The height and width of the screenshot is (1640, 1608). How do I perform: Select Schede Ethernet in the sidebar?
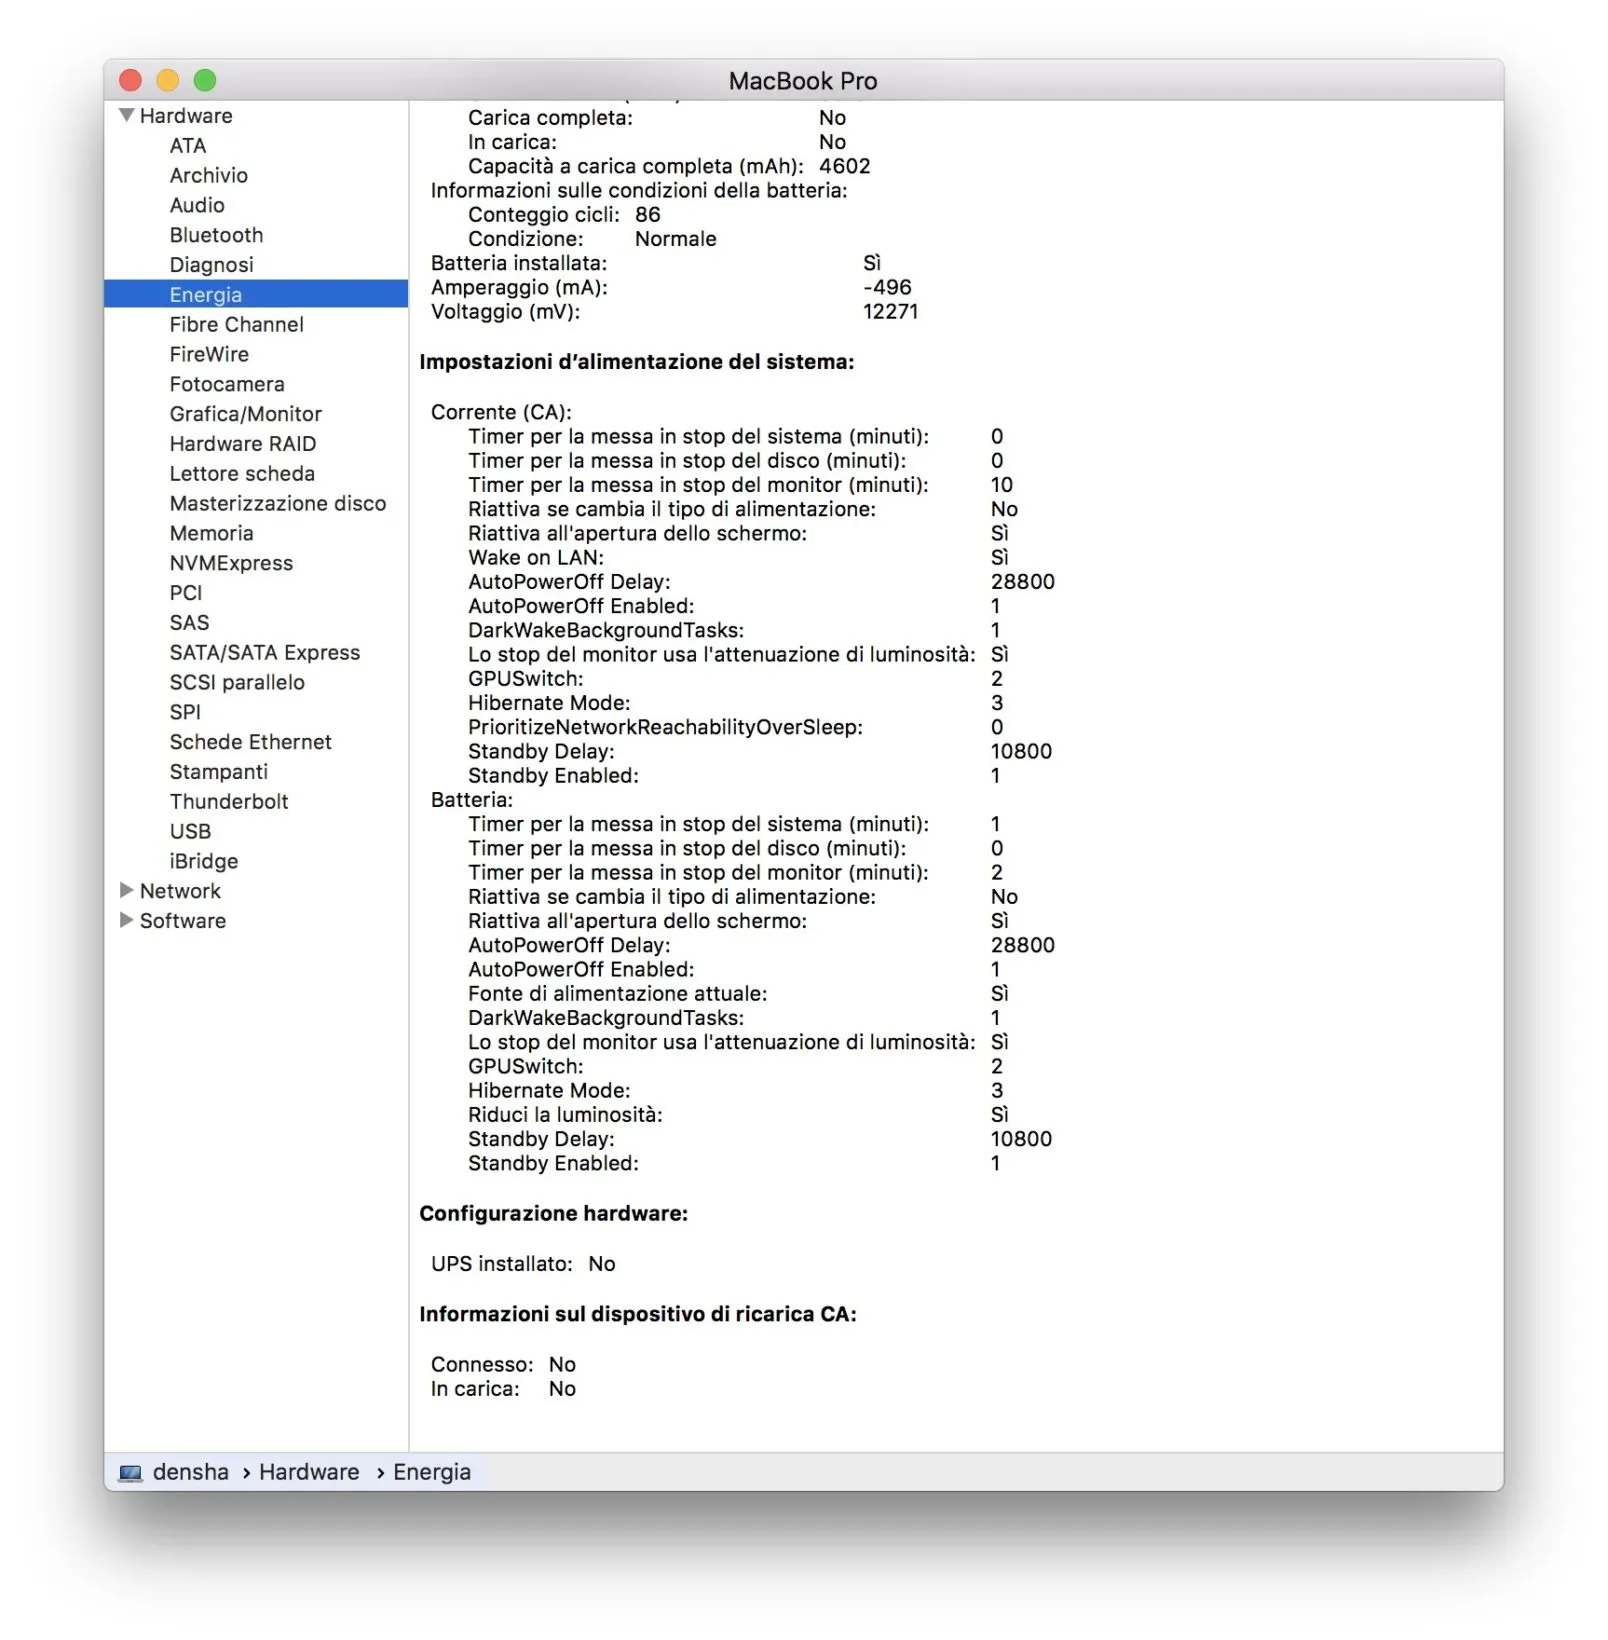click(x=250, y=742)
